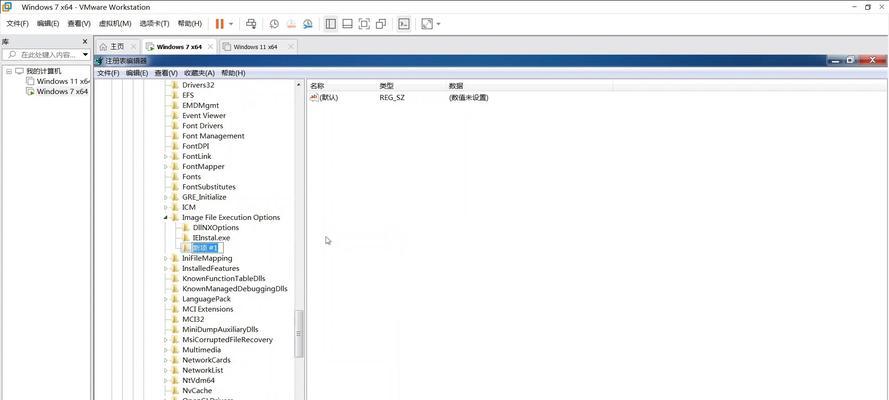Expand the IniFileMapping key
Screen dimensions: 889x400
point(166,258)
